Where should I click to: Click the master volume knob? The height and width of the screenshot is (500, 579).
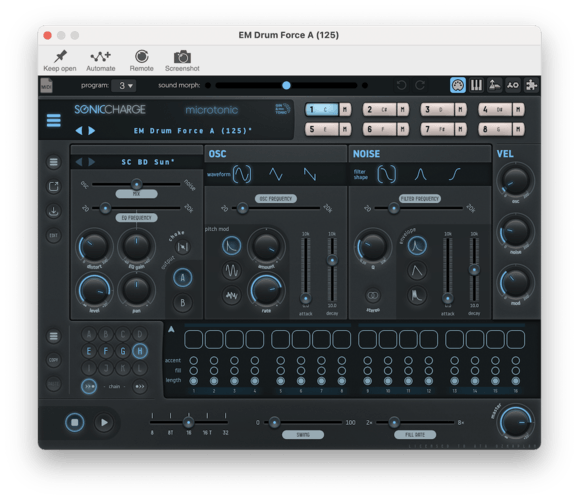[515, 422]
